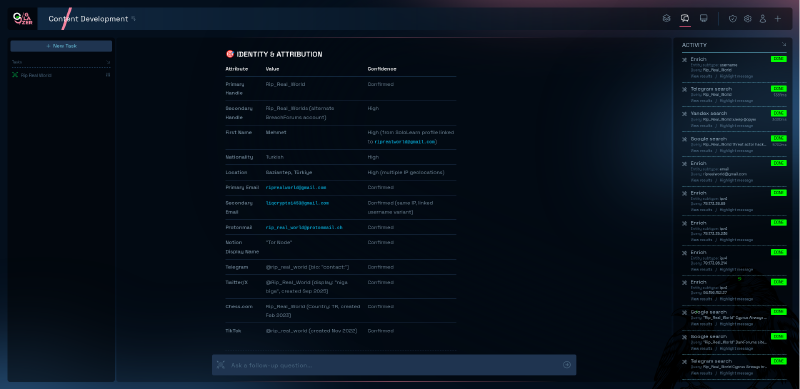The height and width of the screenshot is (389, 800).
Task: Focus the Ask a follow-up question field
Action: tap(394, 365)
